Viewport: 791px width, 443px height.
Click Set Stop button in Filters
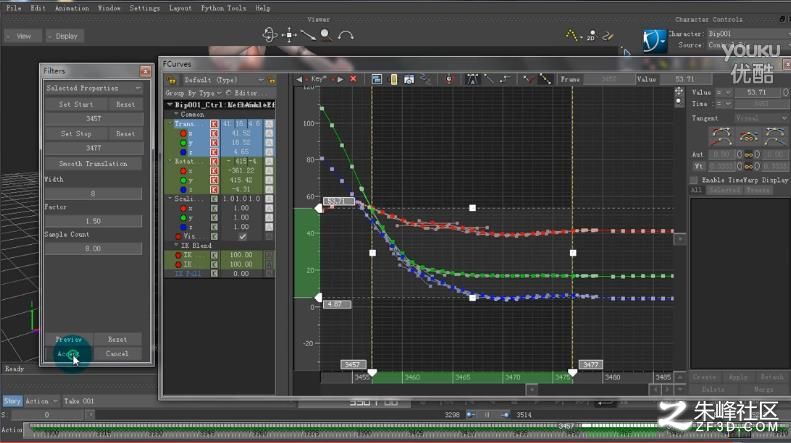(76, 134)
